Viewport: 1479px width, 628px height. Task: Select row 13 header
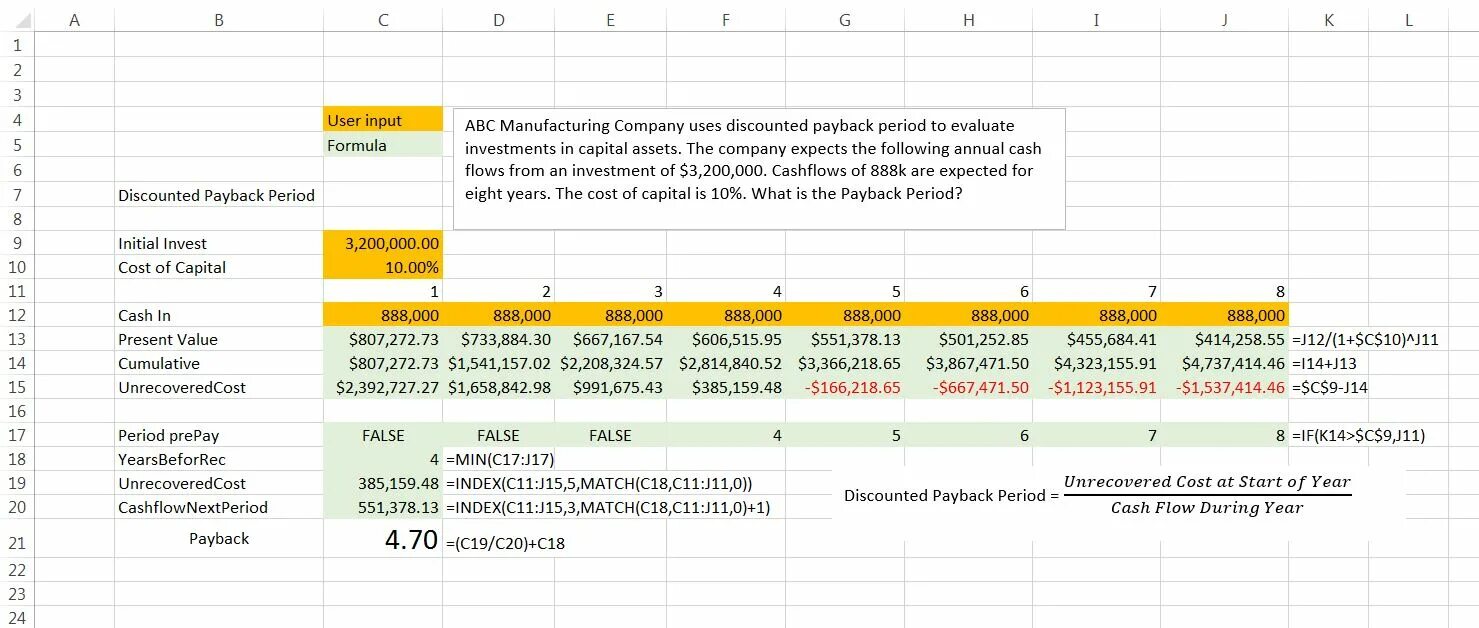pyautogui.click(x=17, y=339)
